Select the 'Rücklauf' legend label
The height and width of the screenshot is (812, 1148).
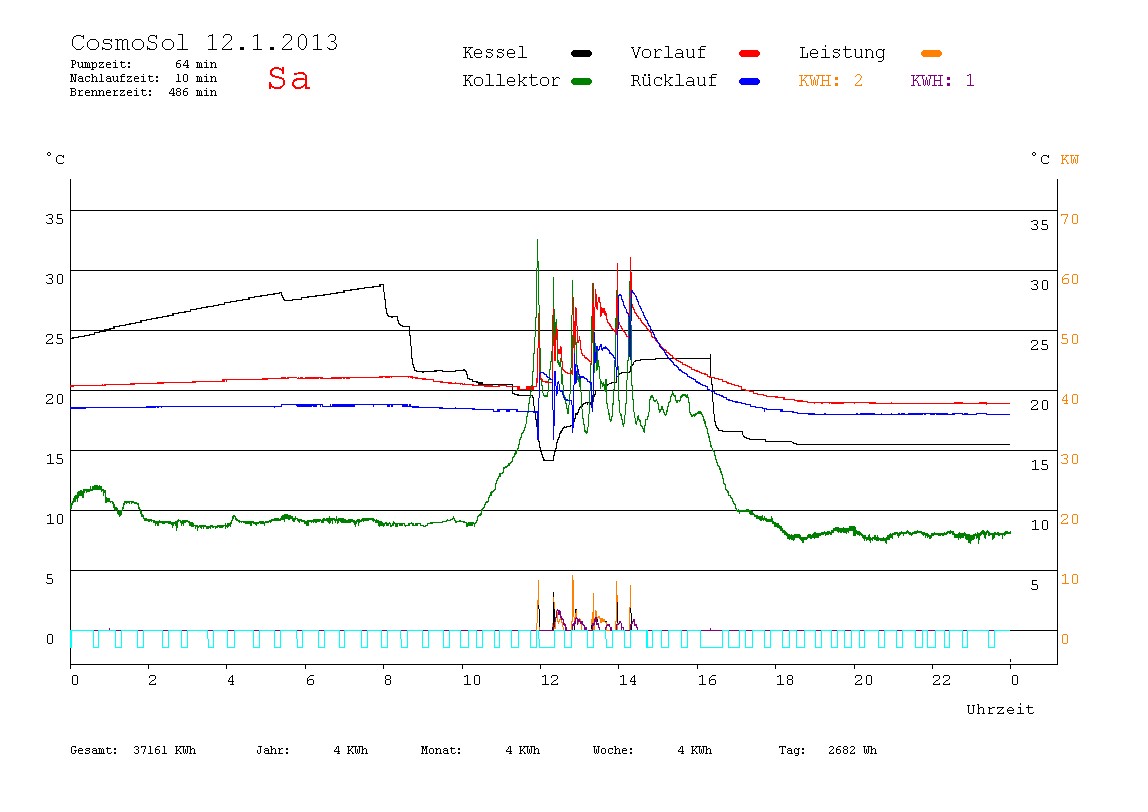click(x=674, y=81)
